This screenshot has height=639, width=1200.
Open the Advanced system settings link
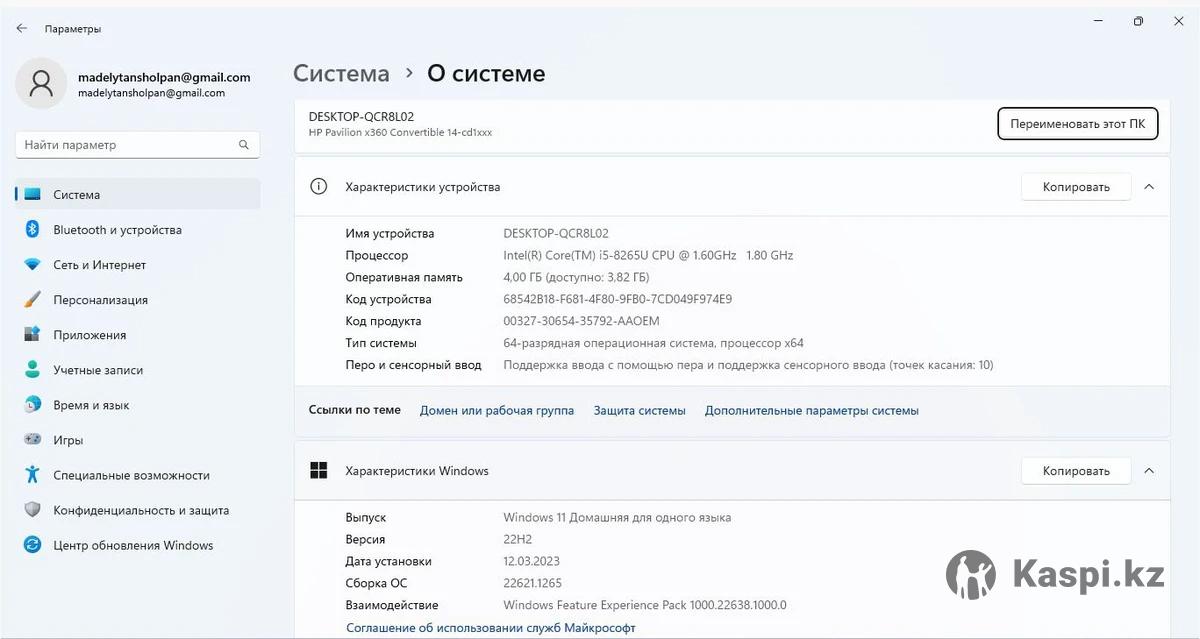pos(811,411)
